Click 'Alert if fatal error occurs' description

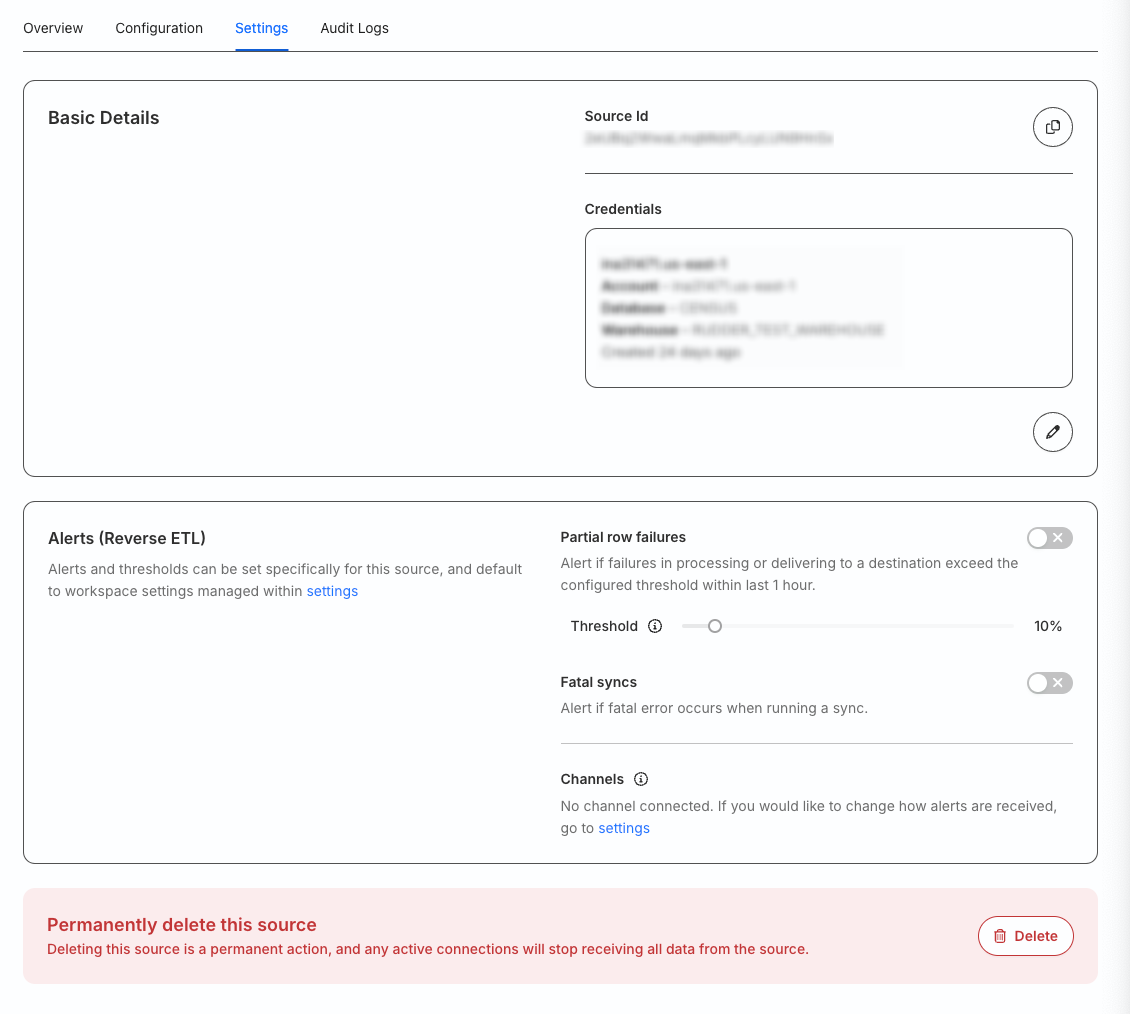(714, 708)
